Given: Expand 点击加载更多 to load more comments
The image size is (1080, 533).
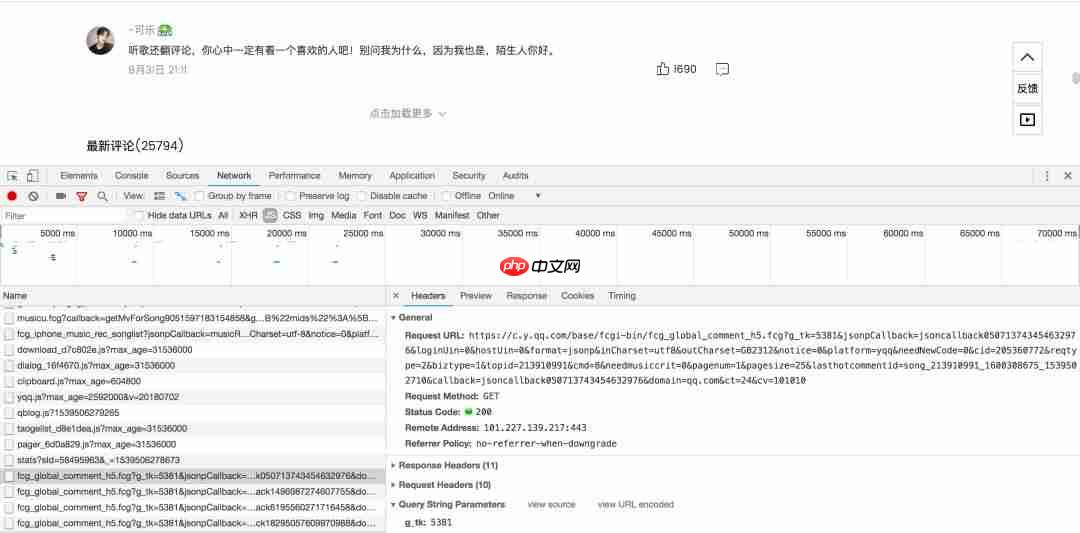Looking at the screenshot, I should [408, 114].
